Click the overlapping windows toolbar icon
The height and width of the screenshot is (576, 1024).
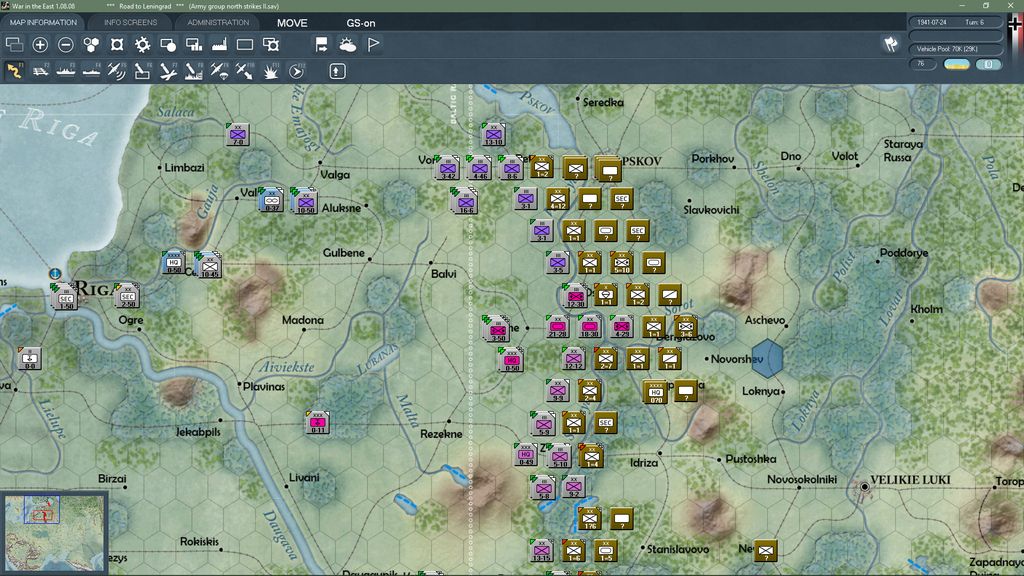tap(14, 44)
